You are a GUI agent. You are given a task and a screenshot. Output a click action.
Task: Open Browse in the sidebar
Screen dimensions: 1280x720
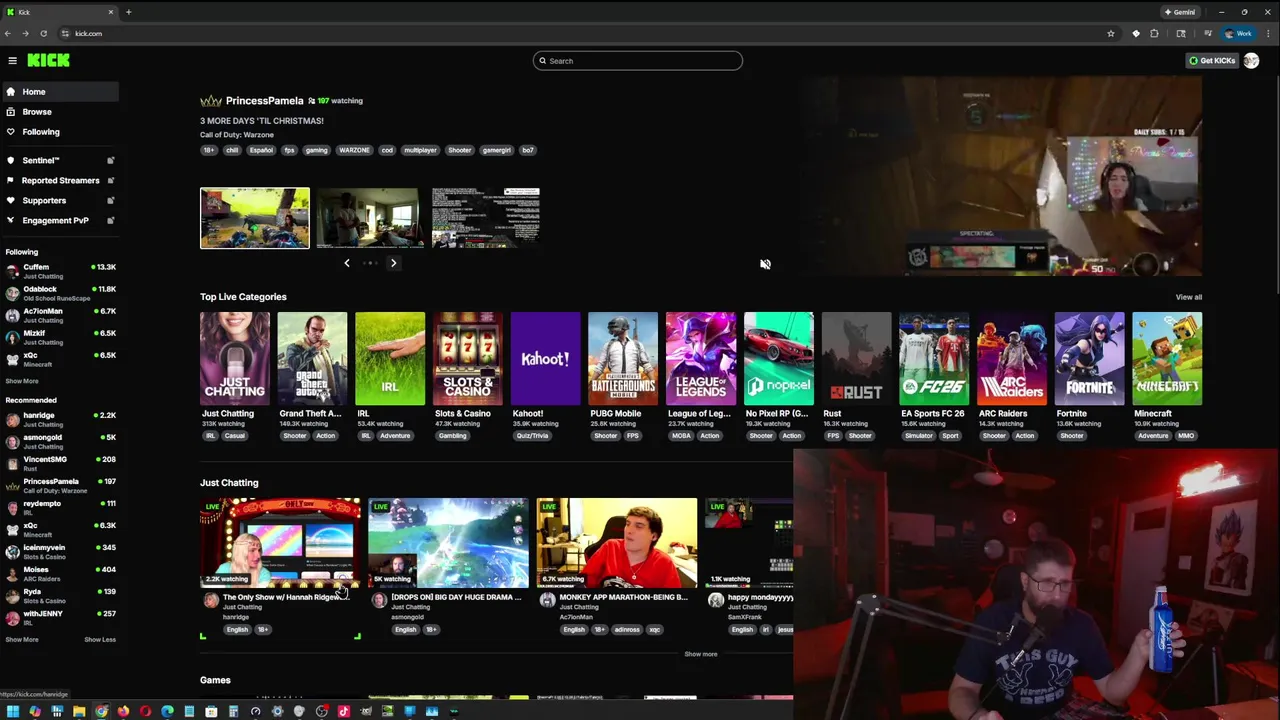[x=60, y=112]
